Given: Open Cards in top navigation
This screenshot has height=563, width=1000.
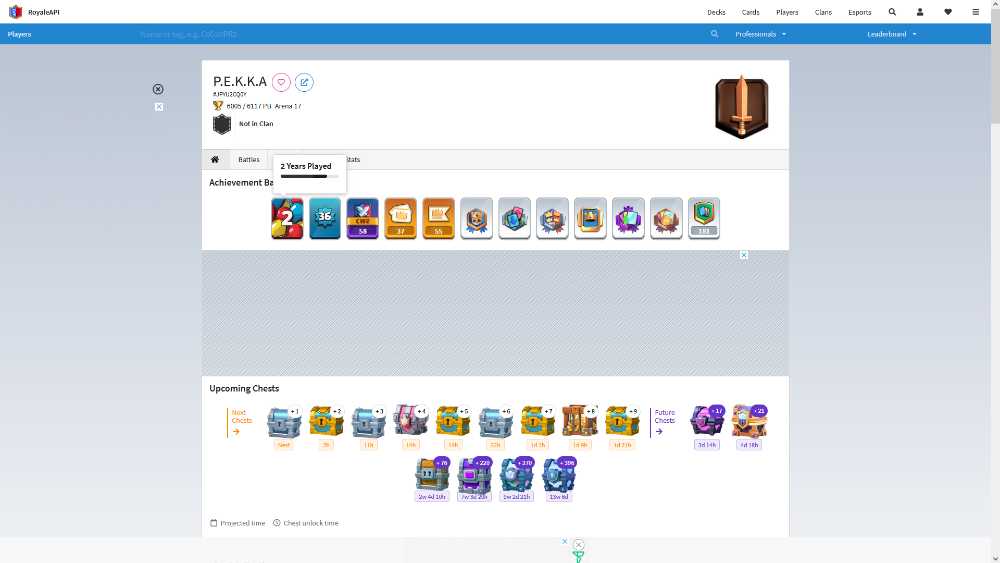Looking at the screenshot, I should [751, 12].
